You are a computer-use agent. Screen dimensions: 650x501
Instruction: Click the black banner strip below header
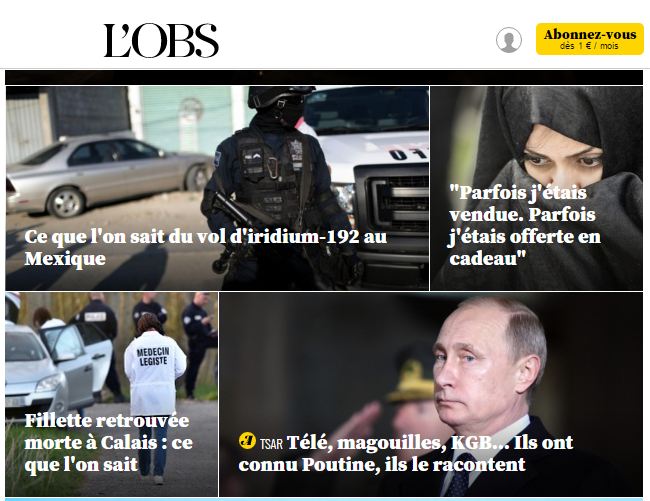click(x=324, y=77)
